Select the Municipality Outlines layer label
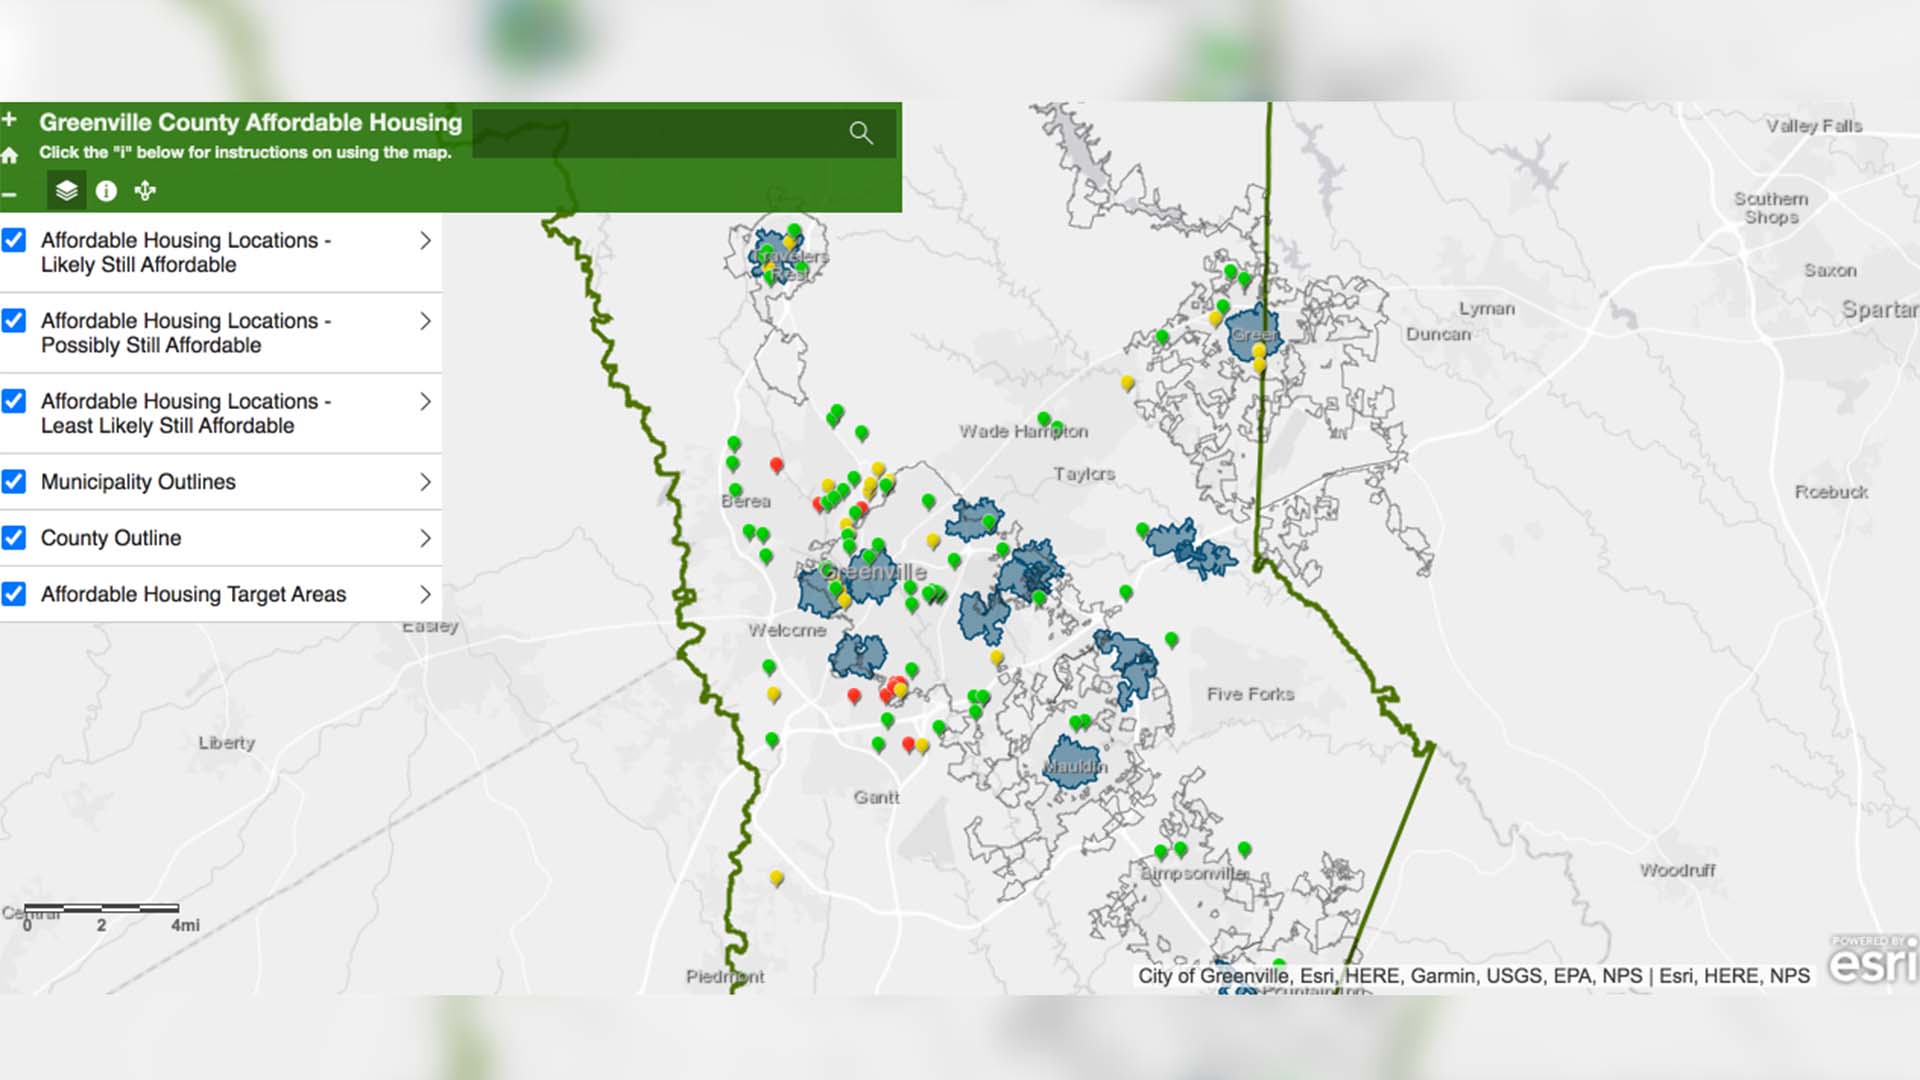1920x1080 pixels. (138, 481)
